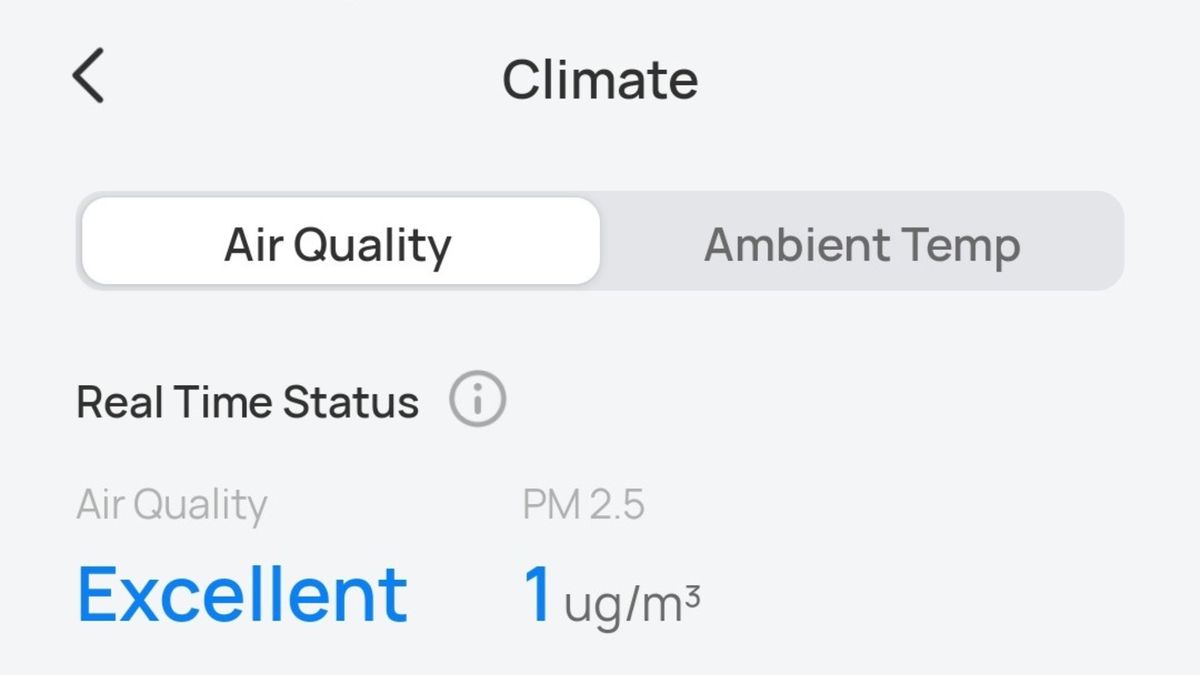This screenshot has height=675, width=1200.
Task: Open the Real Time Status info icon
Action: [477, 400]
